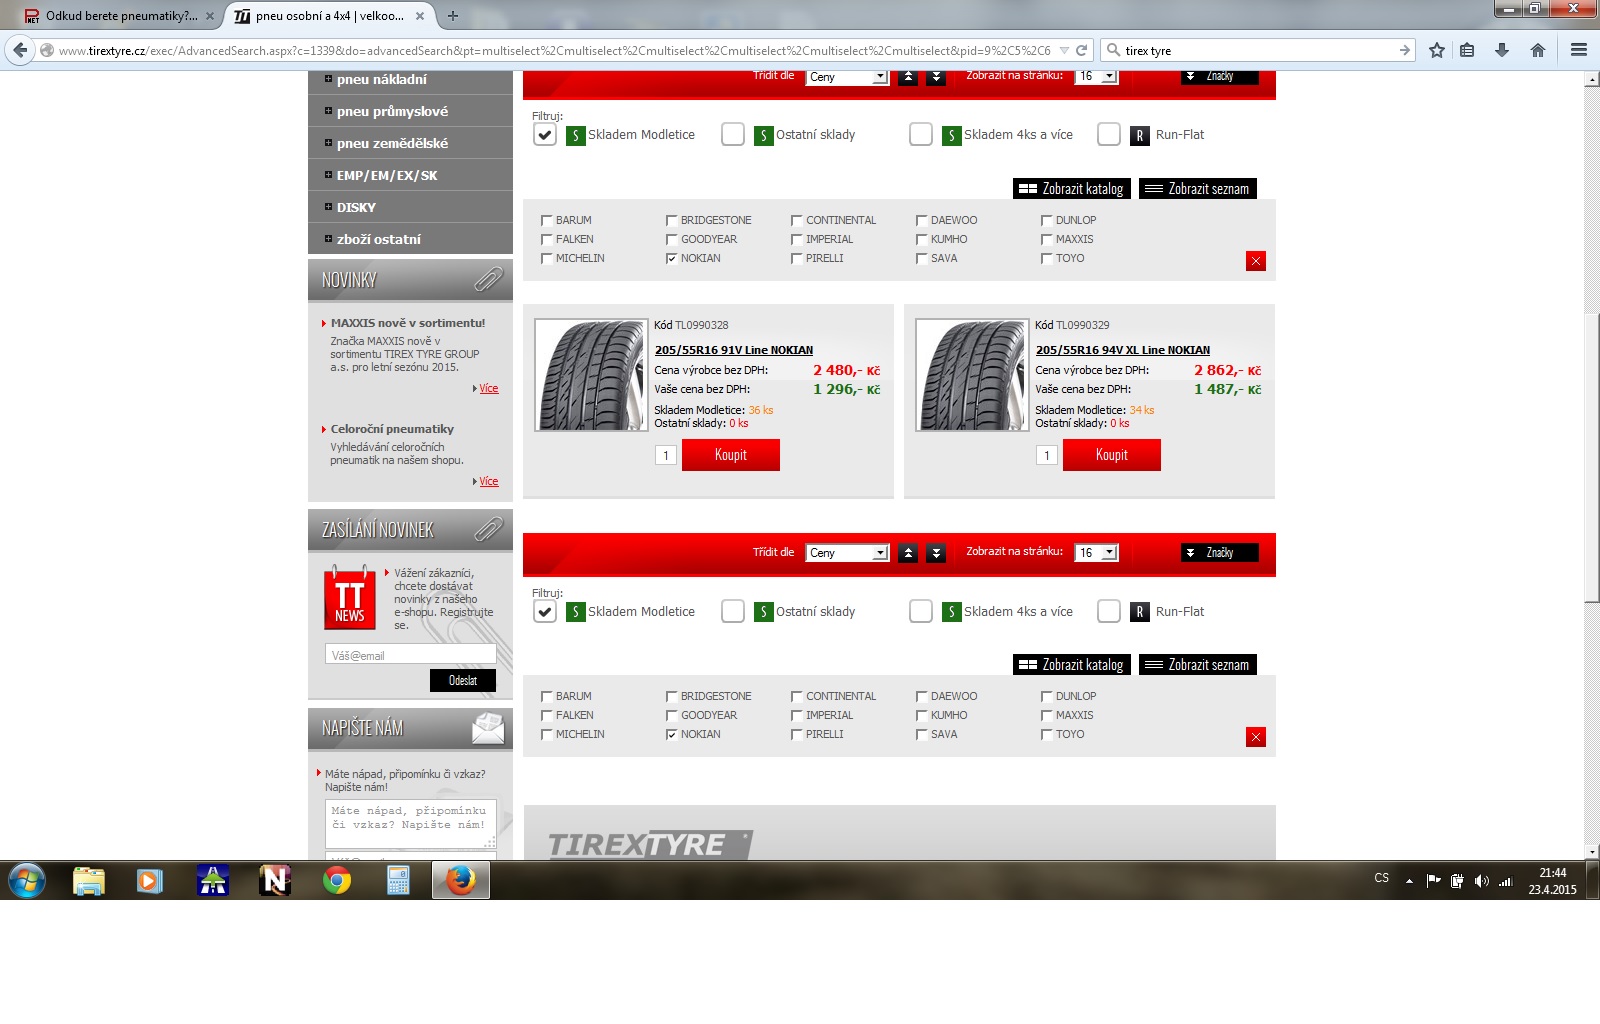Click the Windows Start orb
The image size is (1600, 1024).
click(x=27, y=881)
